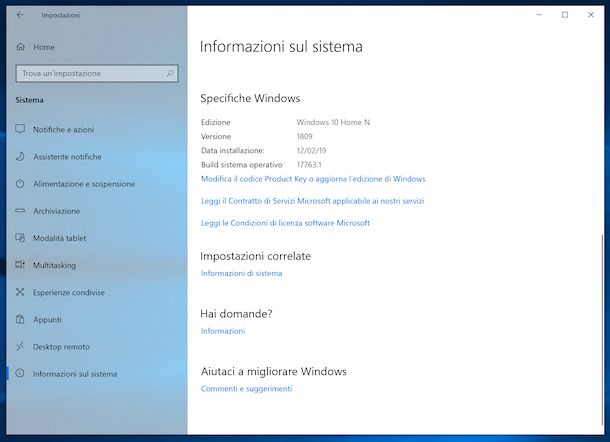Viewport: 610px width, 442px height.
Task: Click the Versione label
Action: [x=216, y=136]
